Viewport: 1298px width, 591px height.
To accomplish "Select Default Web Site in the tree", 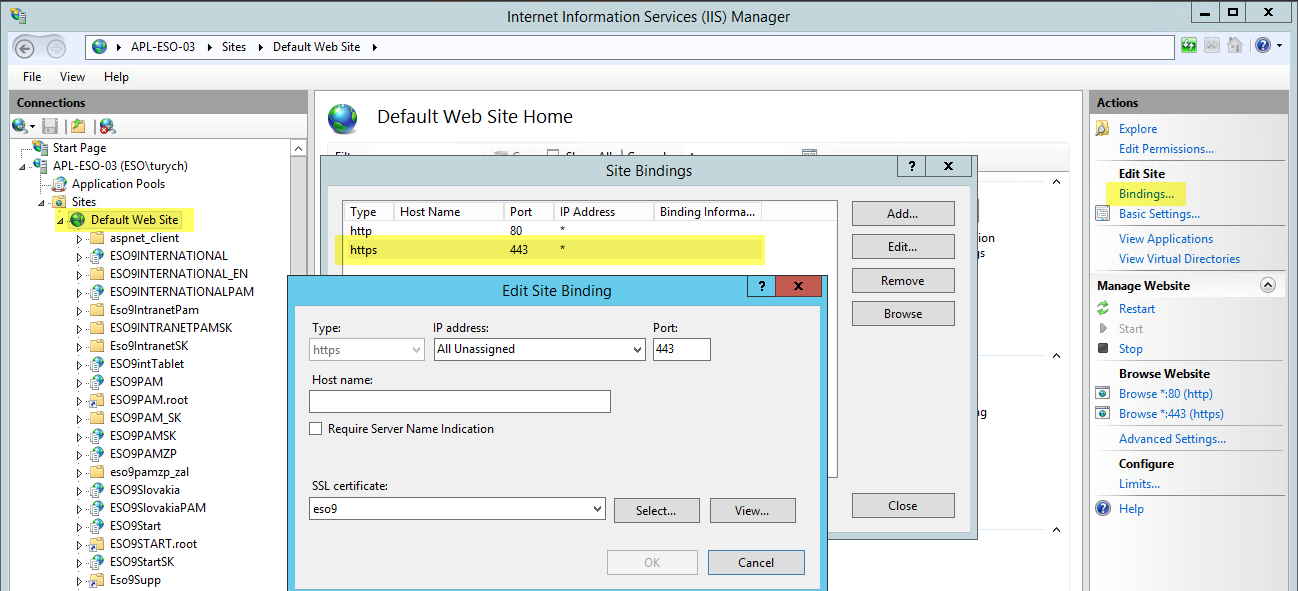I will tap(134, 220).
